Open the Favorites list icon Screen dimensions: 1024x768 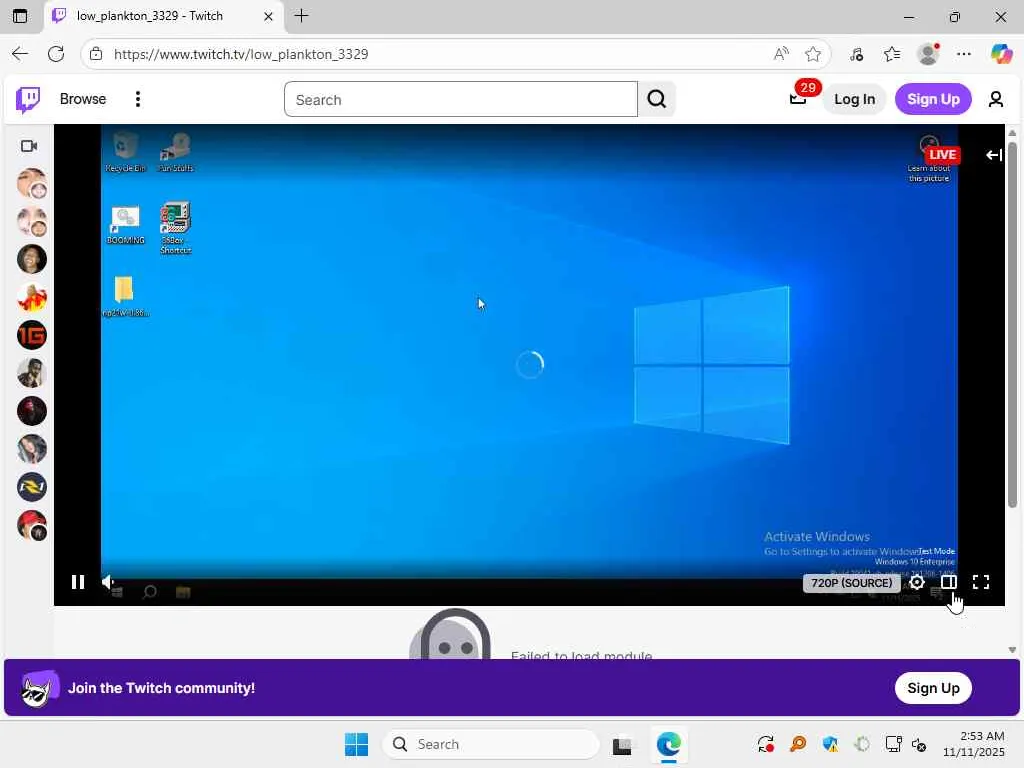pos(892,54)
